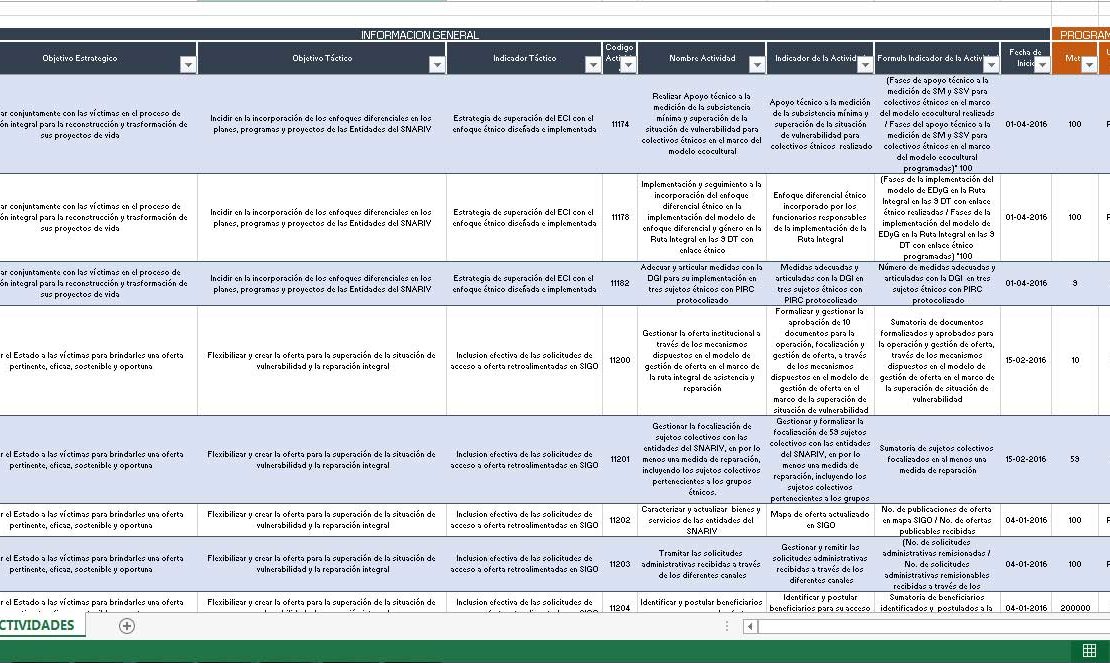Select the cell beginning 'Caracterizar y actualizar bienes'
The width and height of the screenshot is (1110, 663).
[702, 520]
